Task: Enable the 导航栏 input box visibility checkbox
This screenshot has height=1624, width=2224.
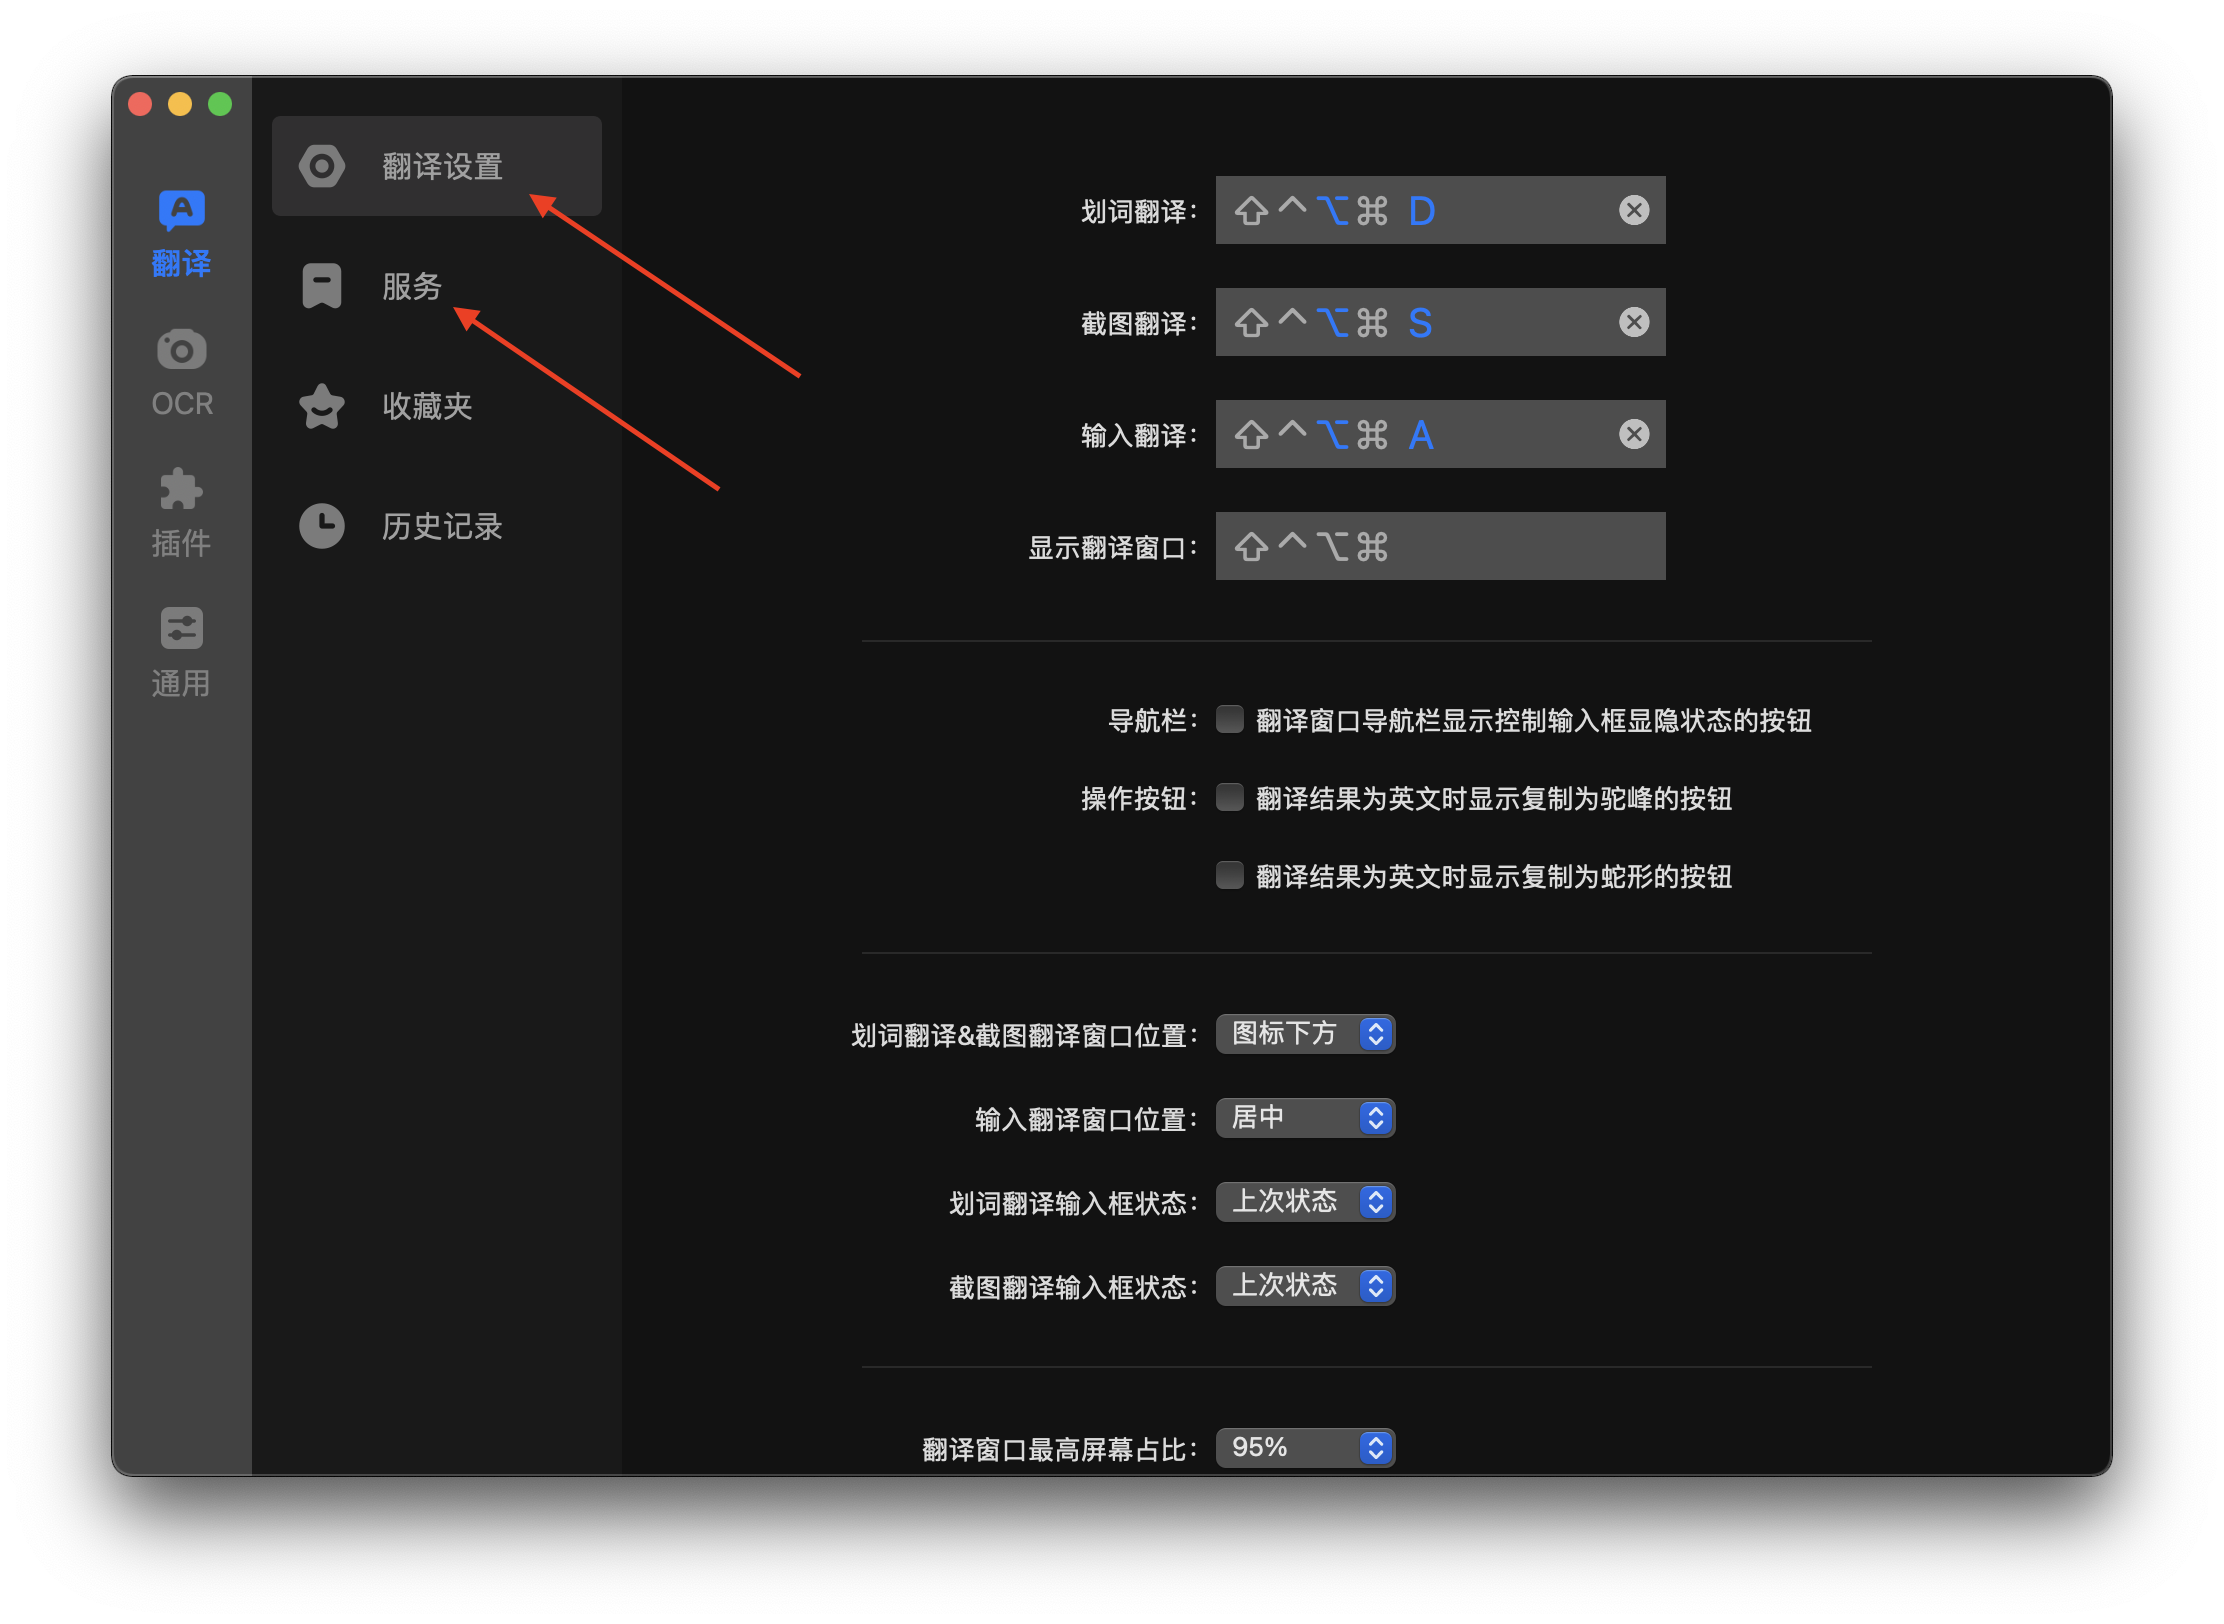Action: (x=1230, y=719)
